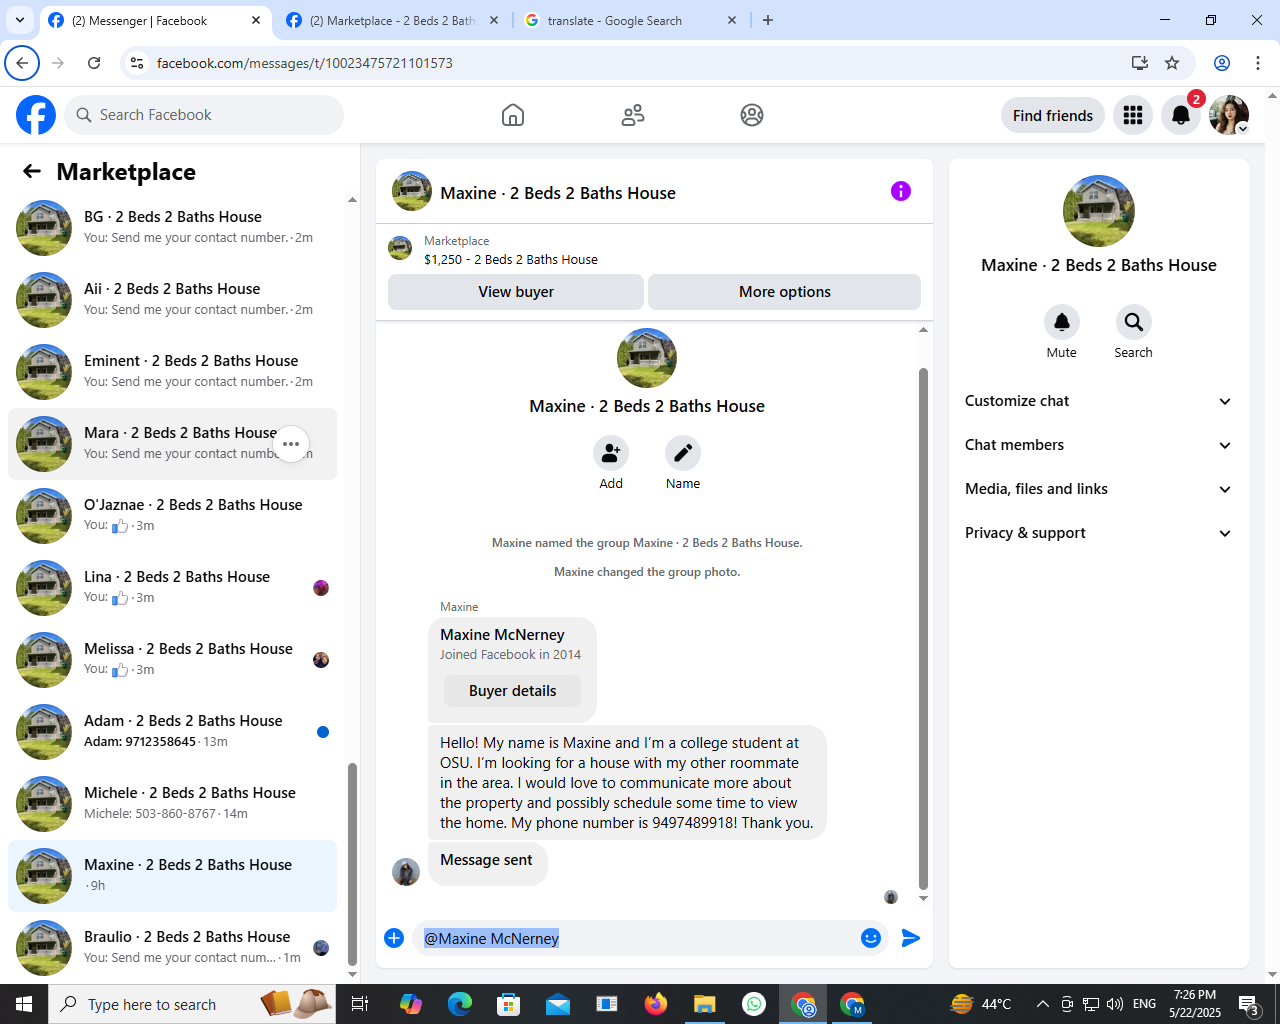Close the translate Google Search tab
This screenshot has height=1024, width=1280.
coord(732,20)
